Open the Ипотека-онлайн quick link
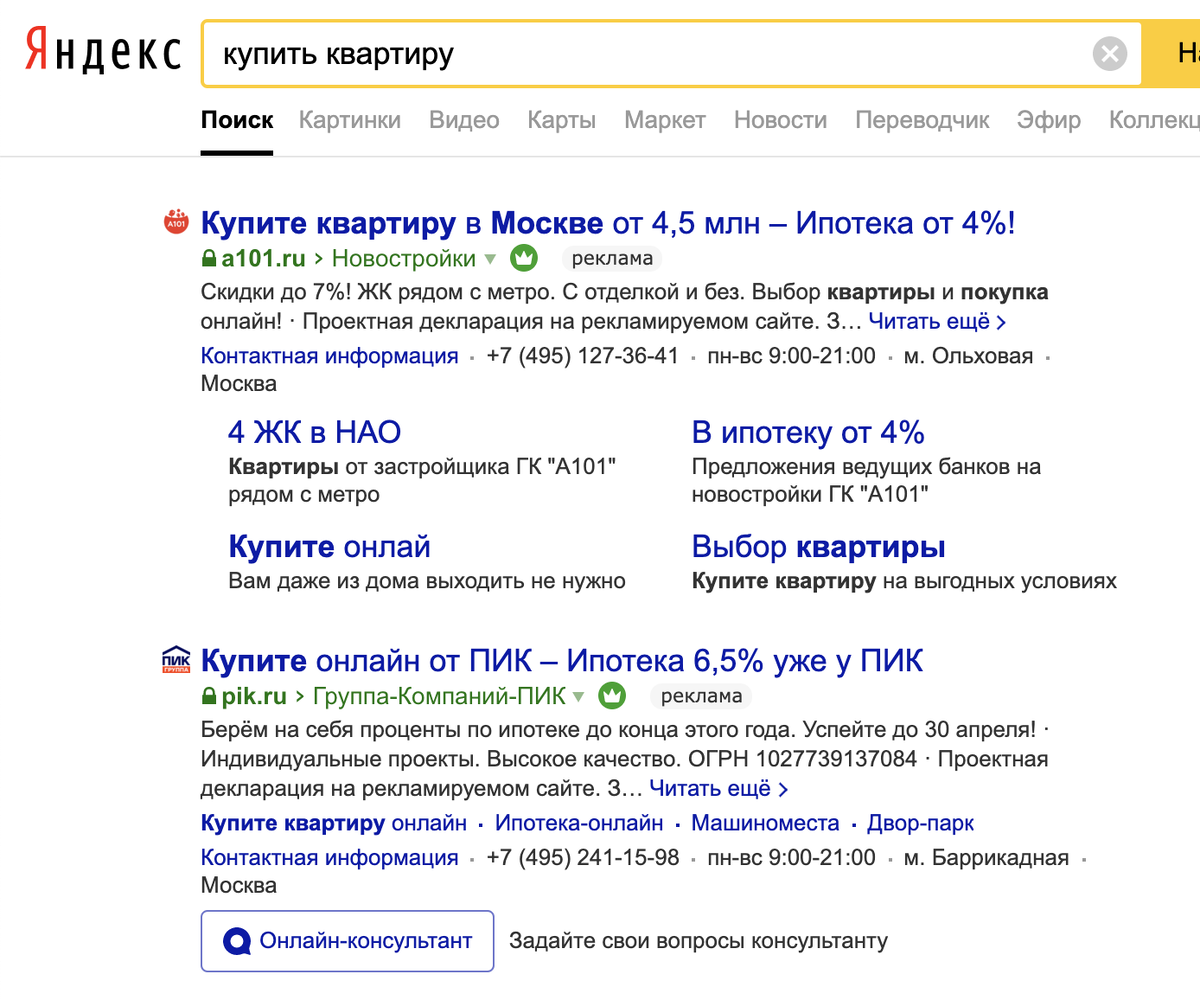This screenshot has height=1000, width=1200. pyautogui.click(x=579, y=824)
